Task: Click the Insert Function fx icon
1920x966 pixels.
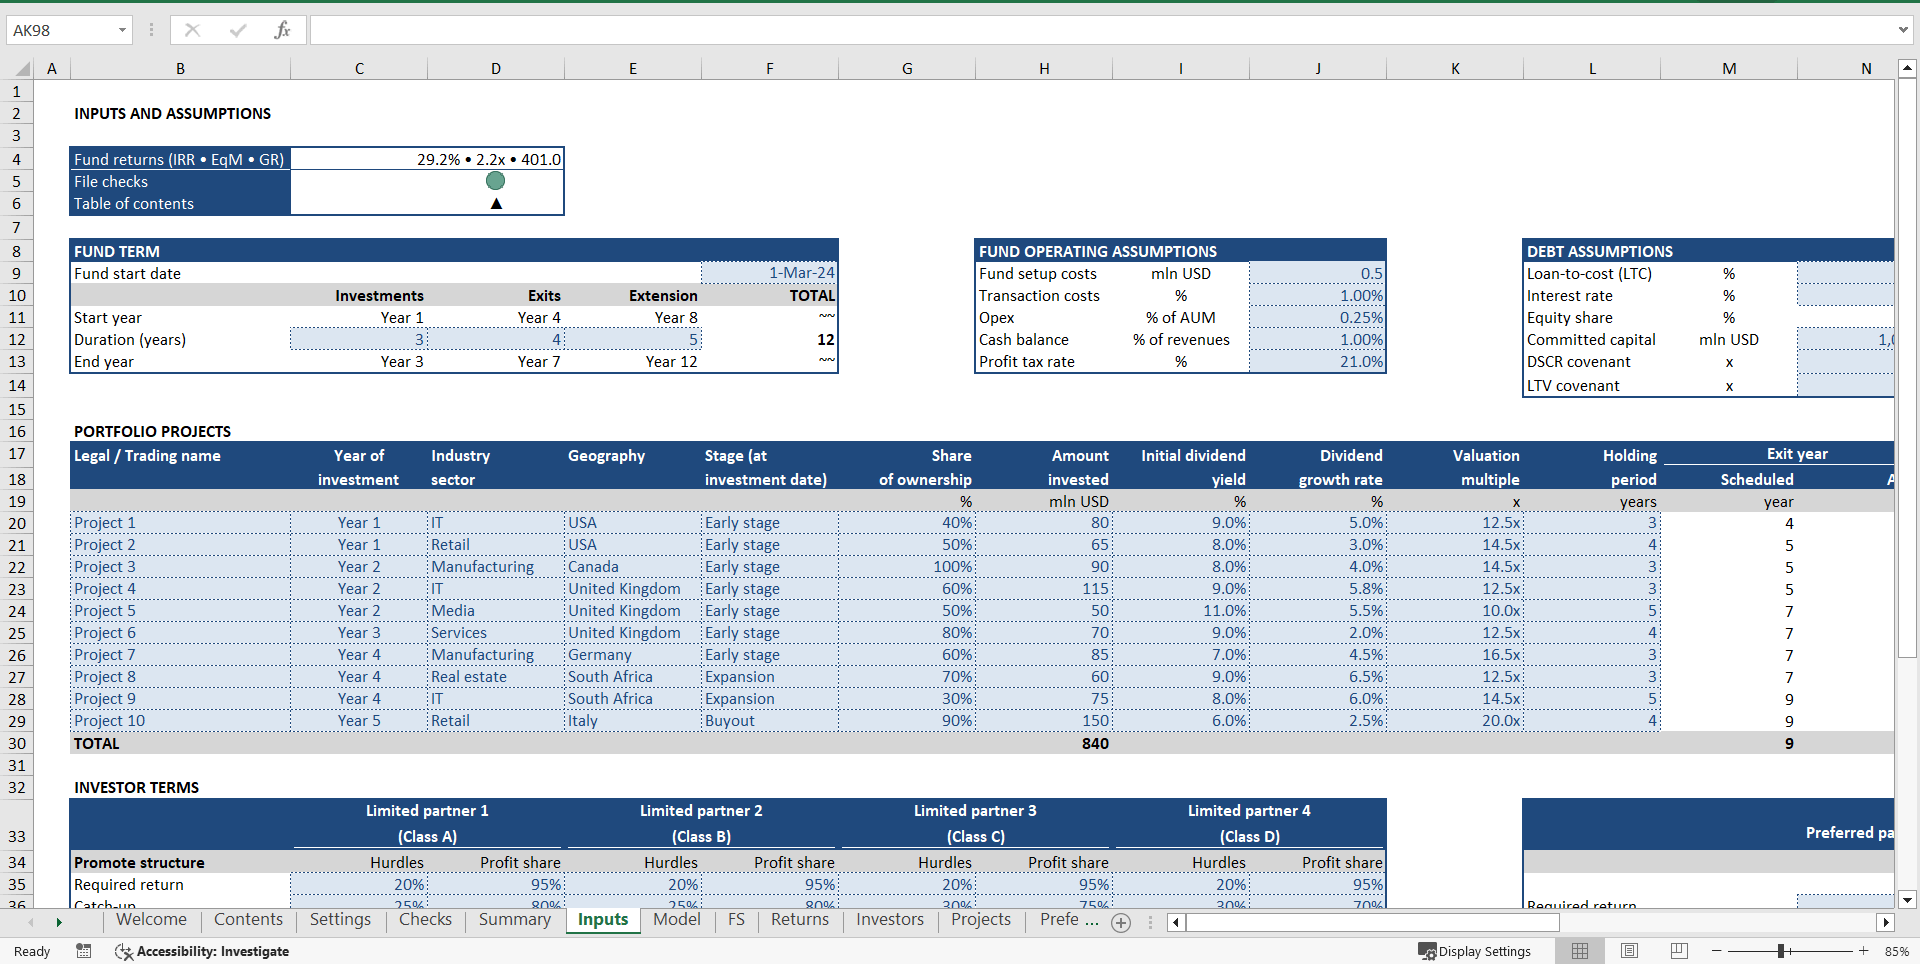Action: 282,30
